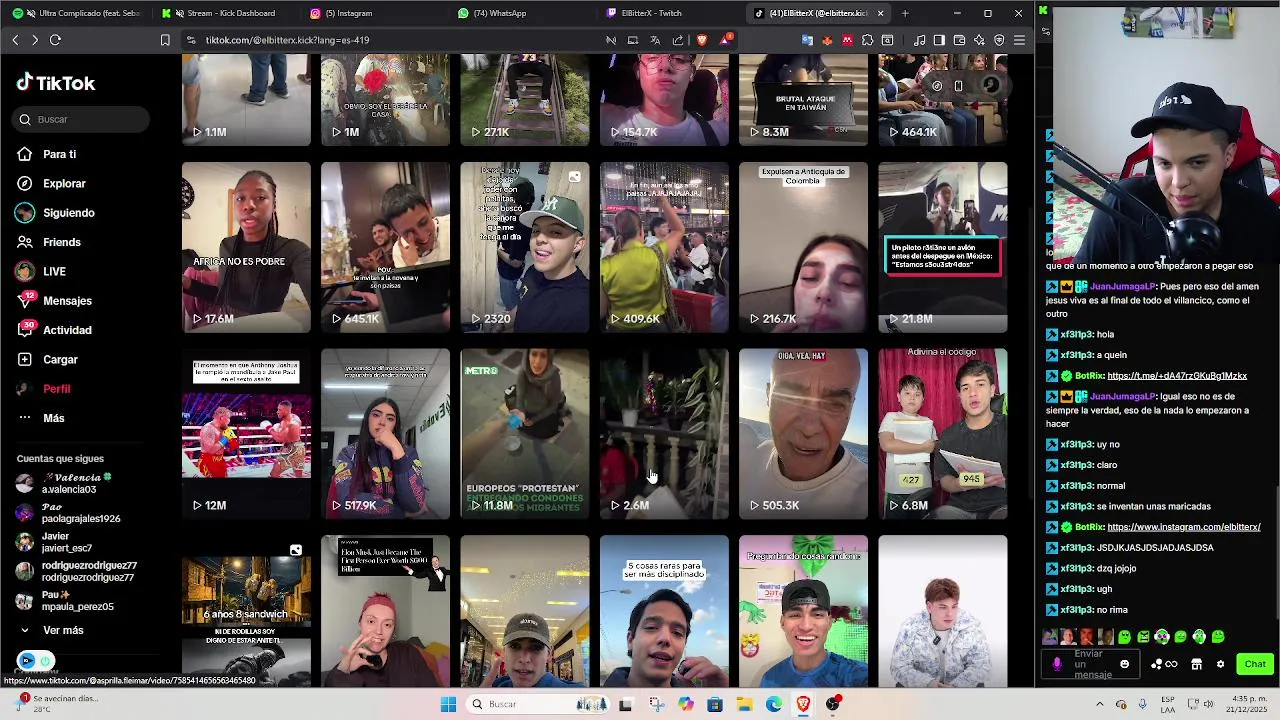Bookmark this page

pos(165,40)
